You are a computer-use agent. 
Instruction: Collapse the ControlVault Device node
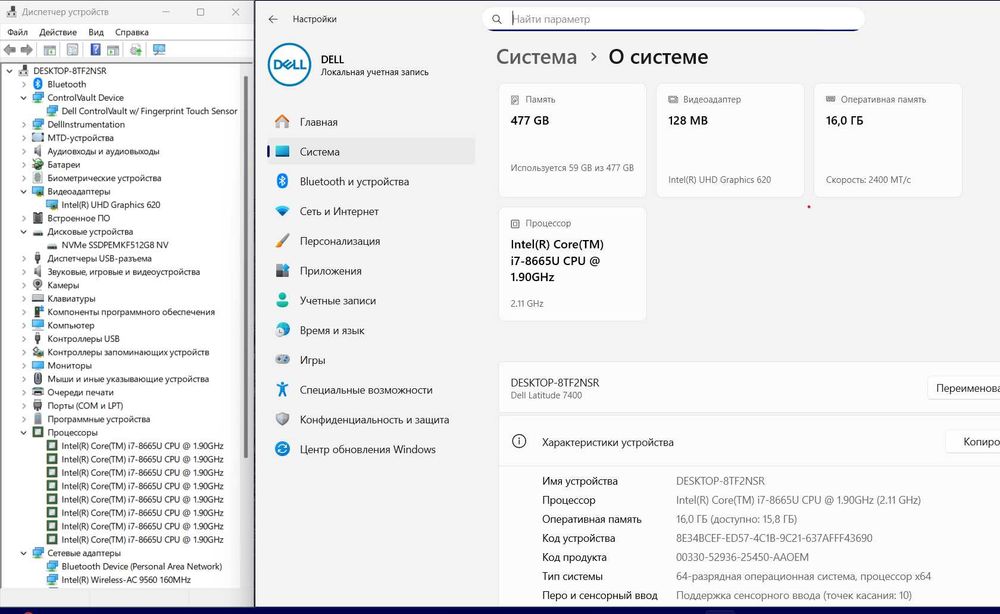[24, 98]
